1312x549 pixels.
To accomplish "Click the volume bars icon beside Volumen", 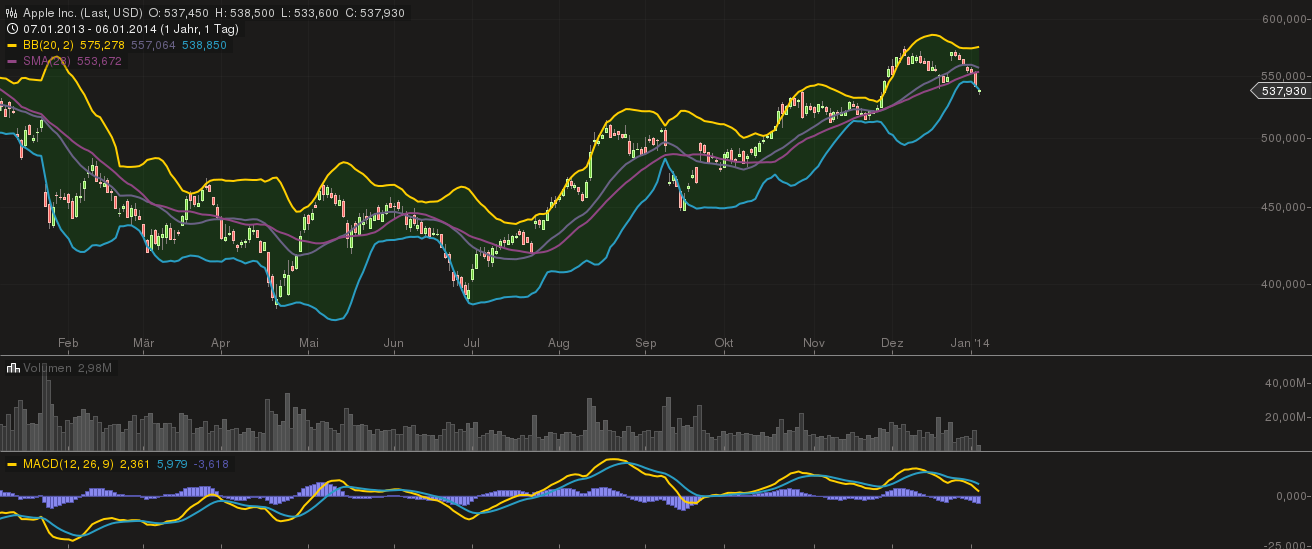I will point(12,368).
